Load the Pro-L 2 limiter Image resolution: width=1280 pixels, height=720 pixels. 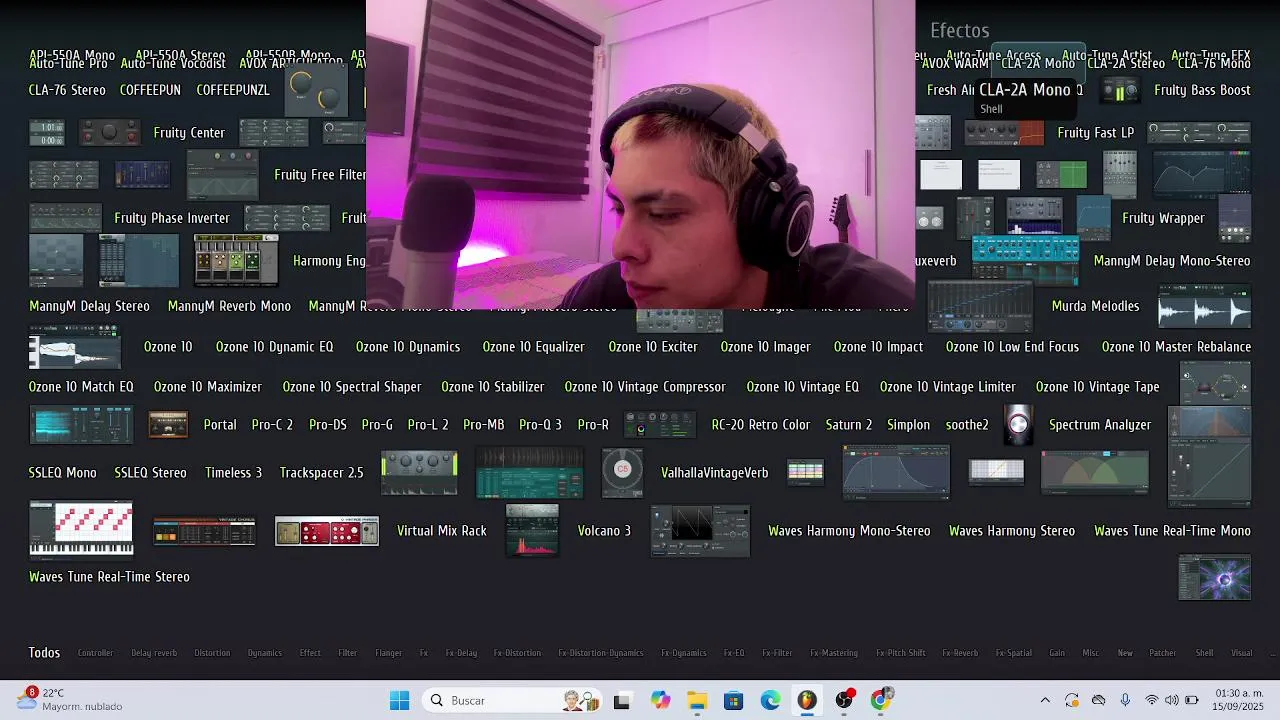click(x=428, y=425)
